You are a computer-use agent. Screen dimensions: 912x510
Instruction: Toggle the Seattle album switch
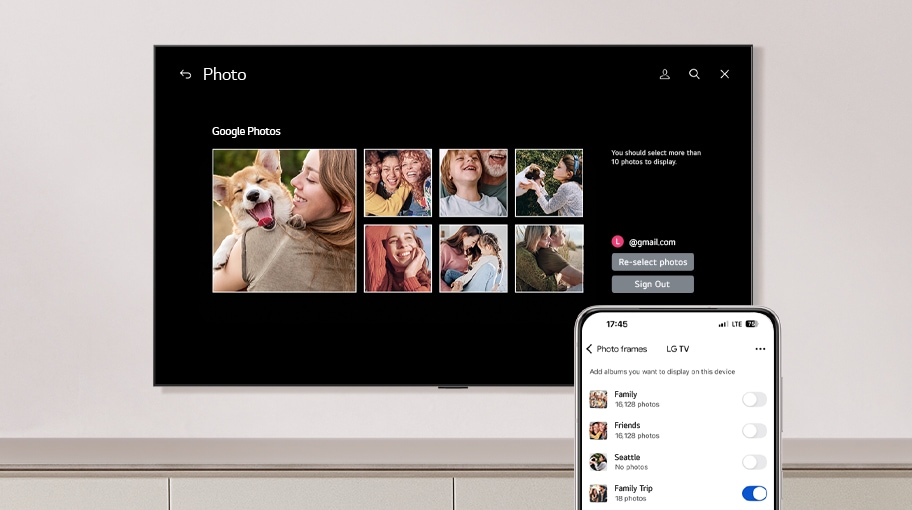click(754, 462)
